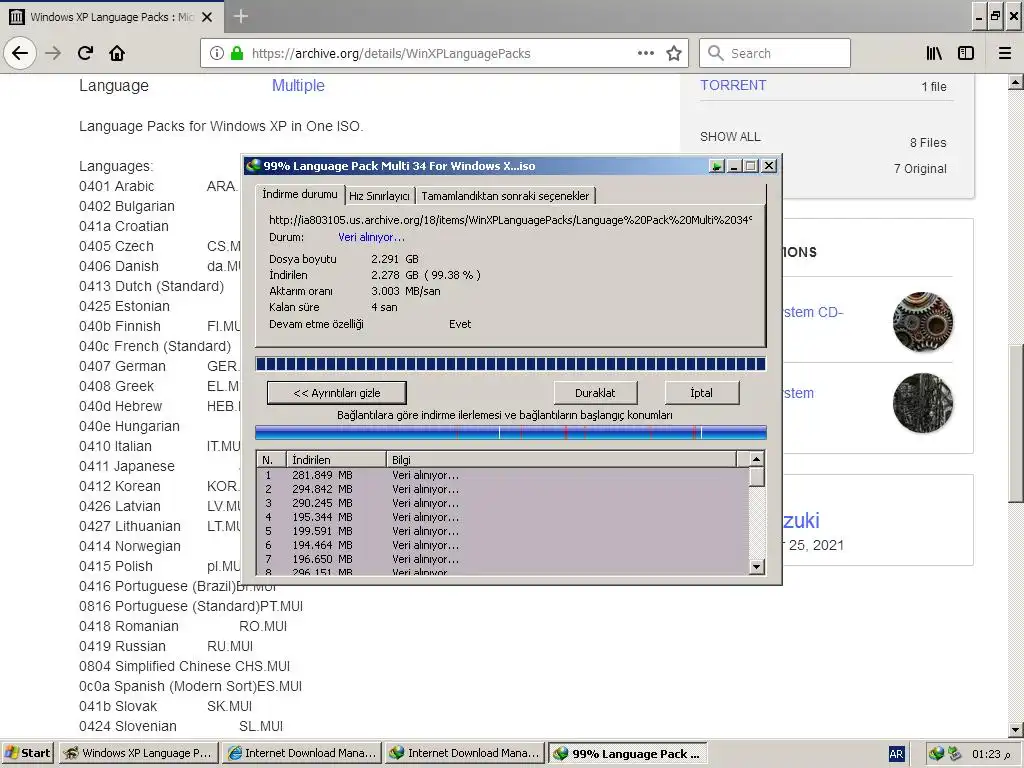The height and width of the screenshot is (768, 1024).
Task: Click the AR language indicator in taskbar
Action: point(896,754)
